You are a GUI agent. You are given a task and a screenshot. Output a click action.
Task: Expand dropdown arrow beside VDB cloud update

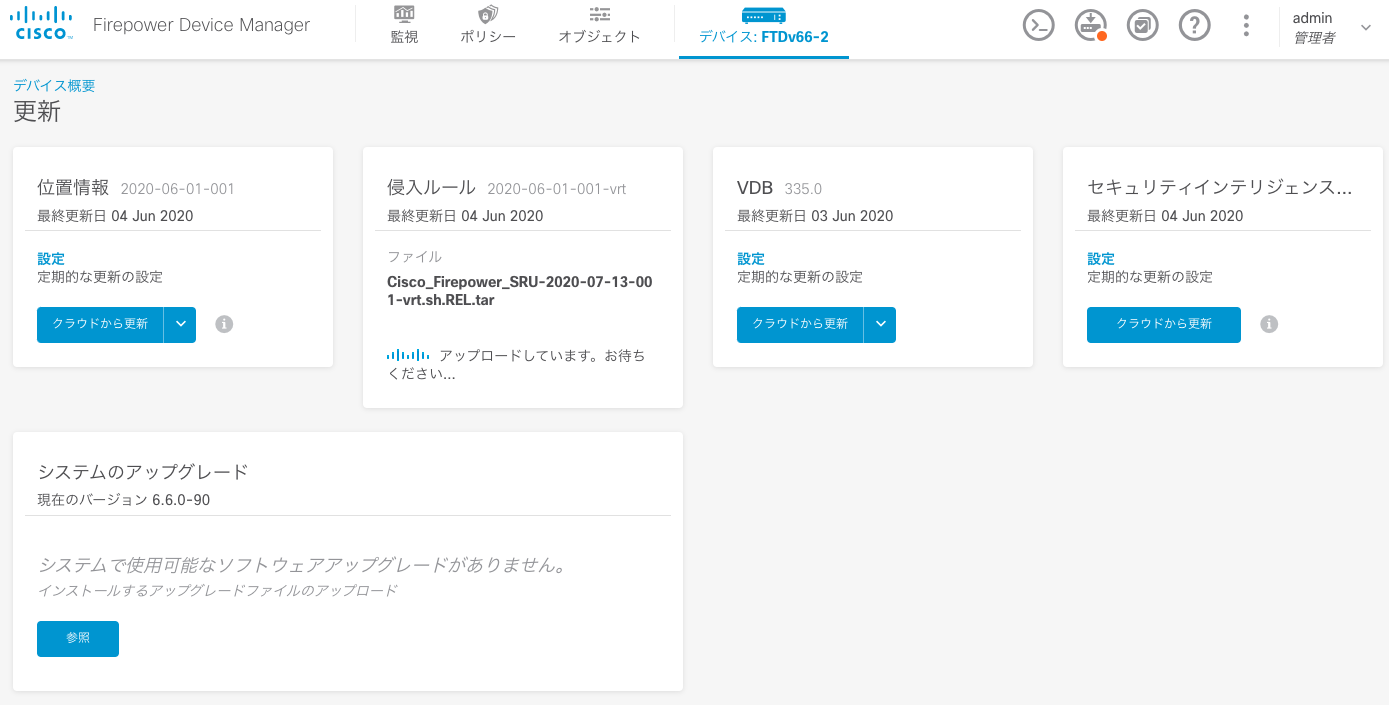tap(880, 324)
